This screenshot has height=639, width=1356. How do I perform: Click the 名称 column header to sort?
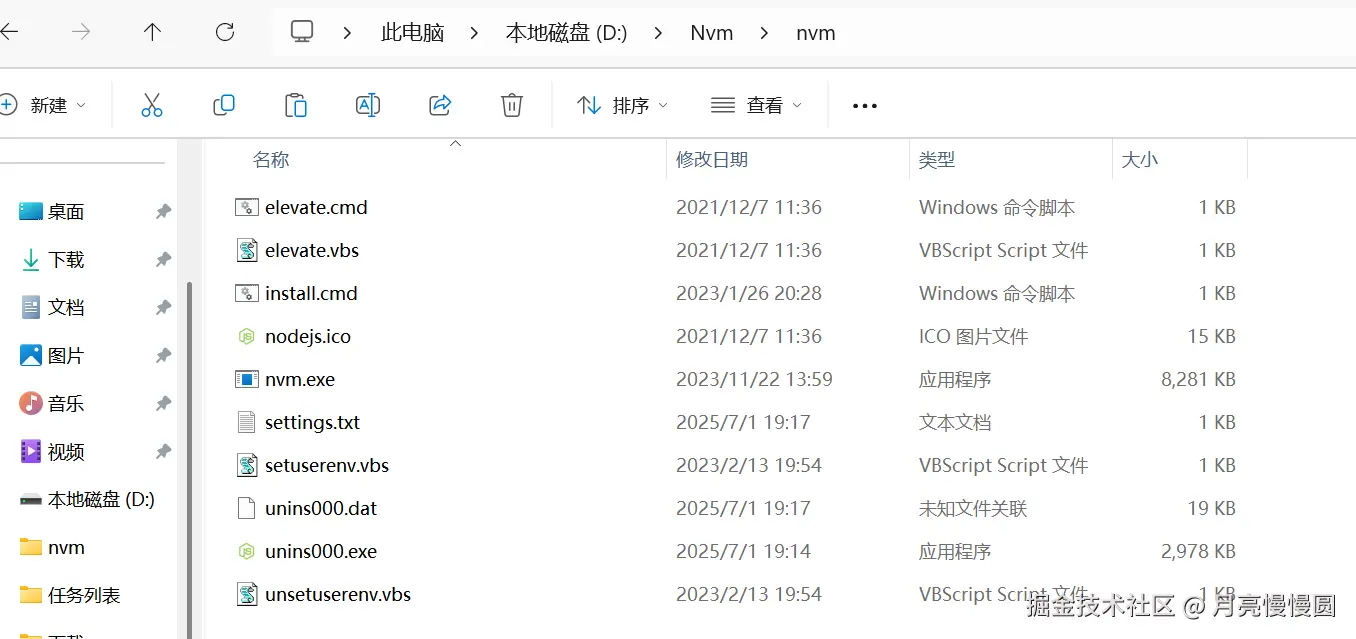(271, 159)
